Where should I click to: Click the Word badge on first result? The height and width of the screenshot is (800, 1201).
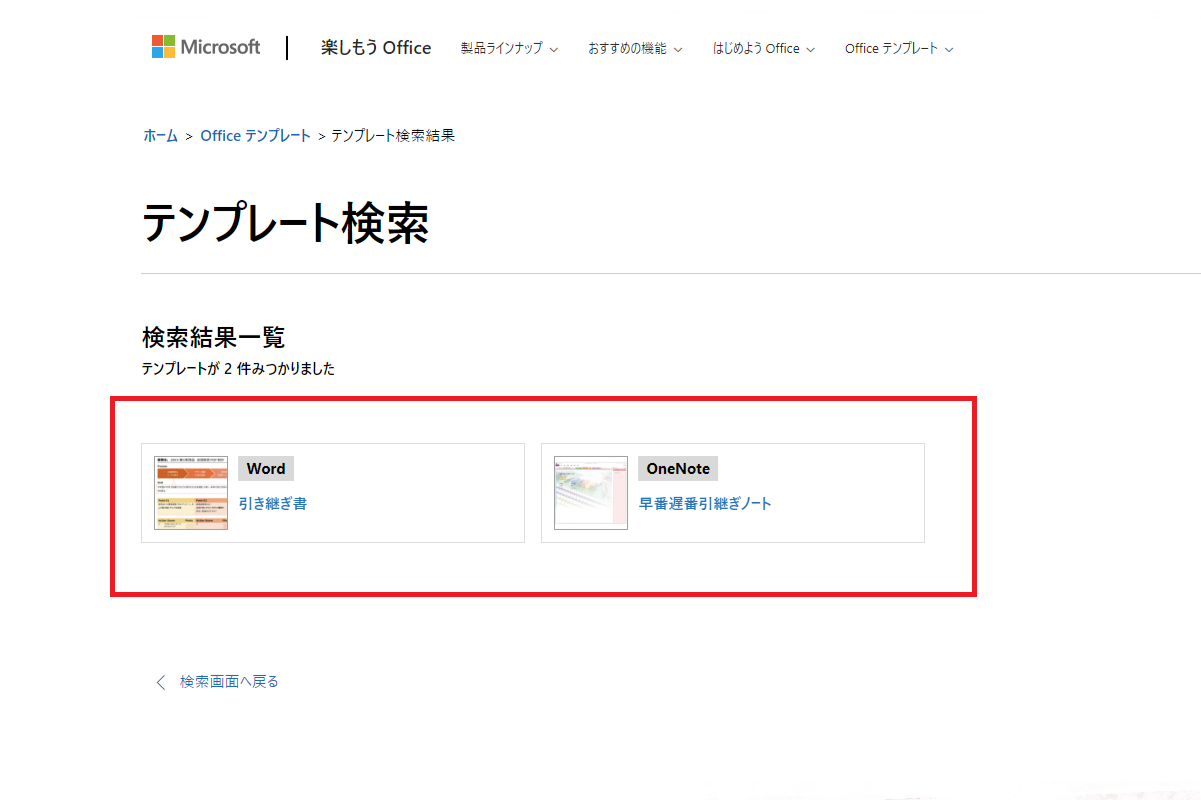[x=266, y=469]
